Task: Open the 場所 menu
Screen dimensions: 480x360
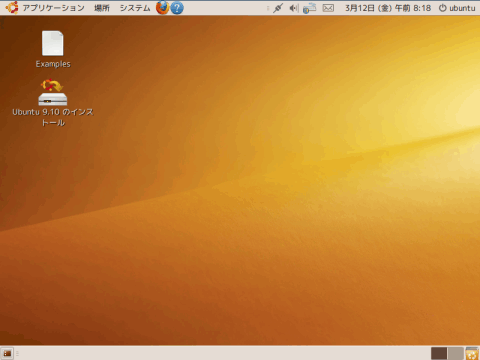Action: tap(102, 8)
